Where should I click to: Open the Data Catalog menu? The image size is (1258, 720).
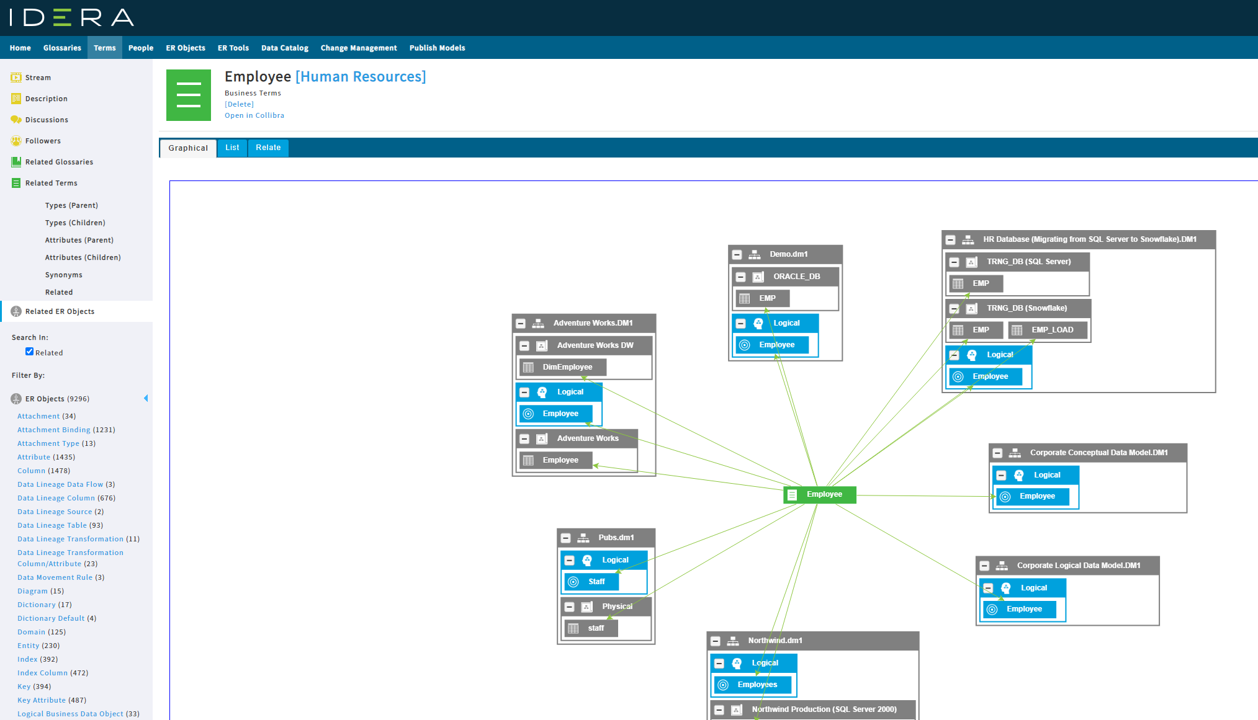285,48
